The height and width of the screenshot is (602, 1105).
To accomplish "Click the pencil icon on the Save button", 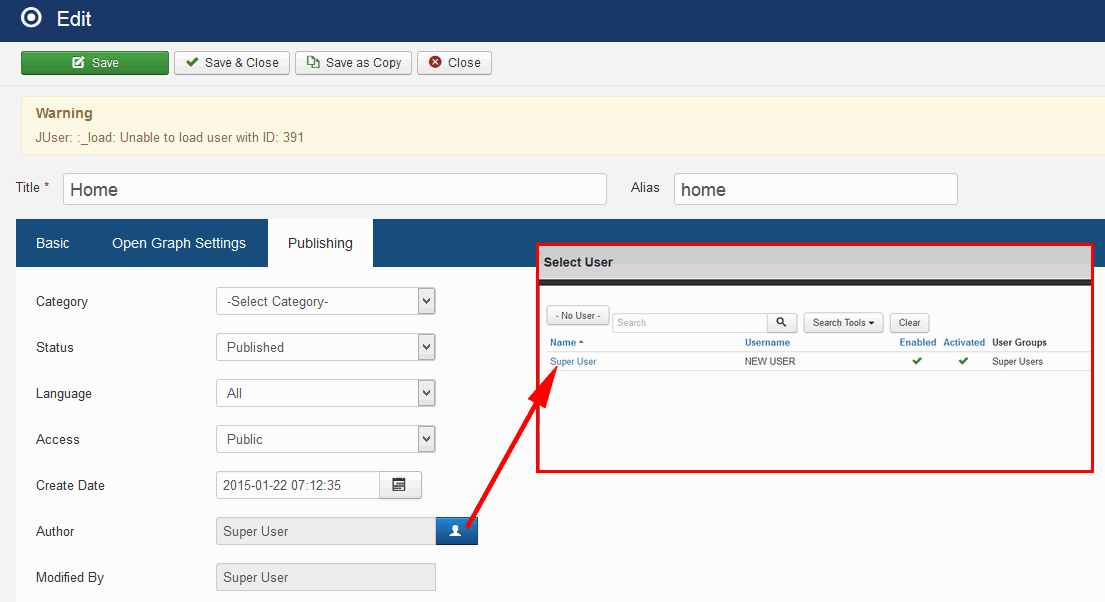I will point(77,62).
